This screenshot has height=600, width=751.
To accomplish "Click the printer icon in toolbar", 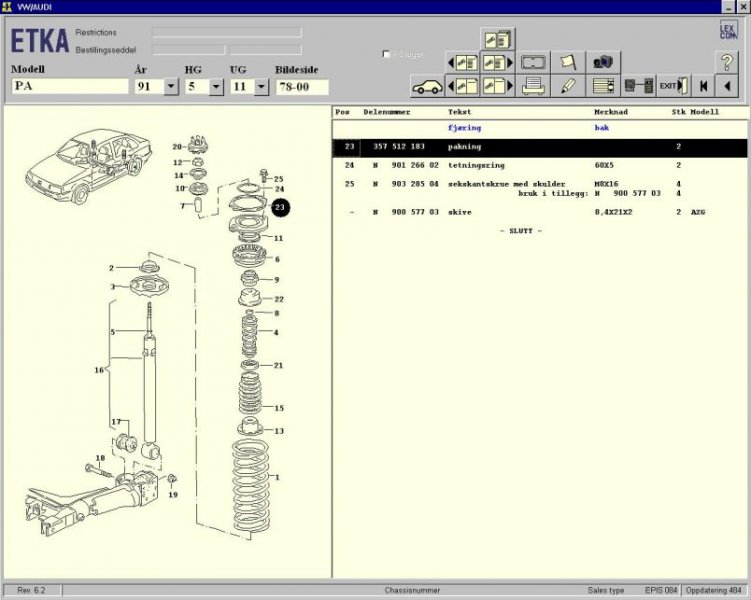I will point(533,86).
